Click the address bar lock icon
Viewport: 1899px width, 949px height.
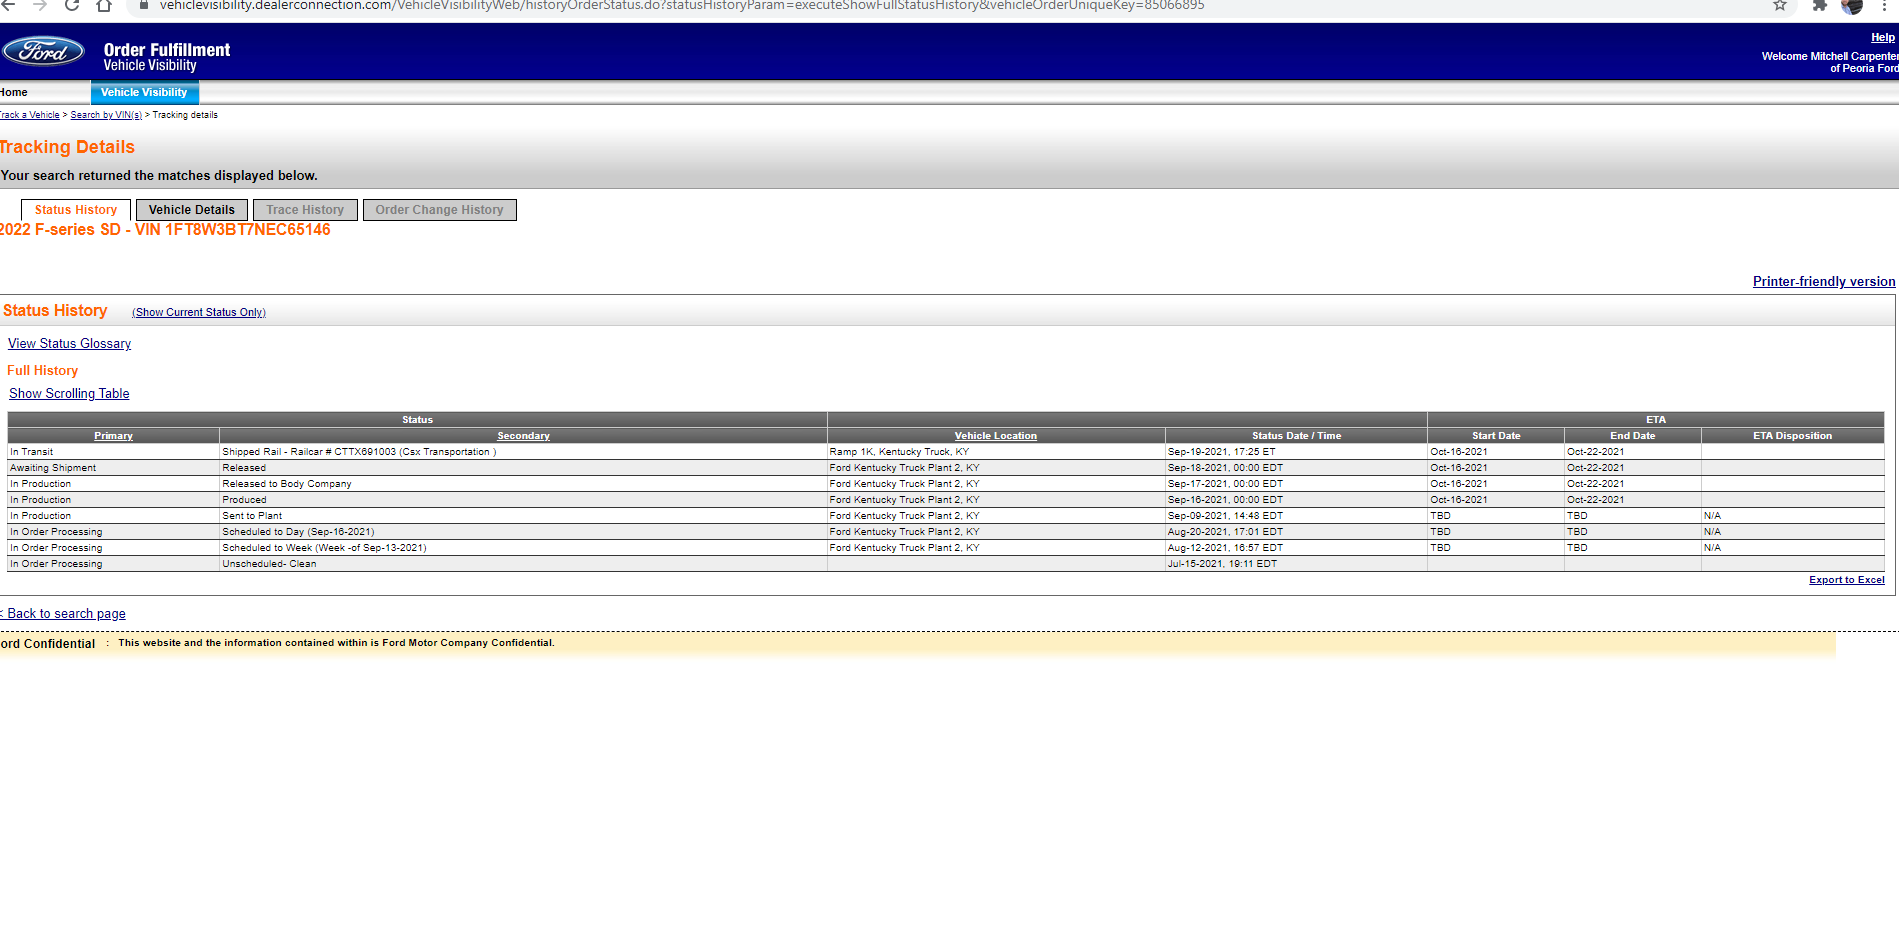(144, 6)
